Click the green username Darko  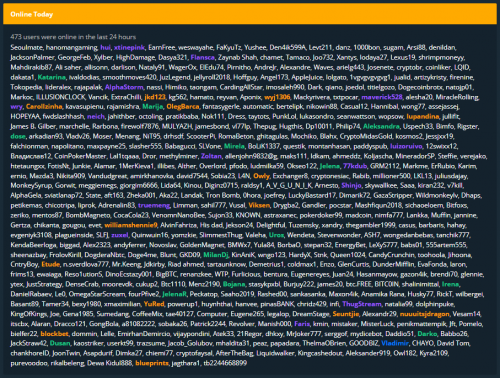point(427,334)
